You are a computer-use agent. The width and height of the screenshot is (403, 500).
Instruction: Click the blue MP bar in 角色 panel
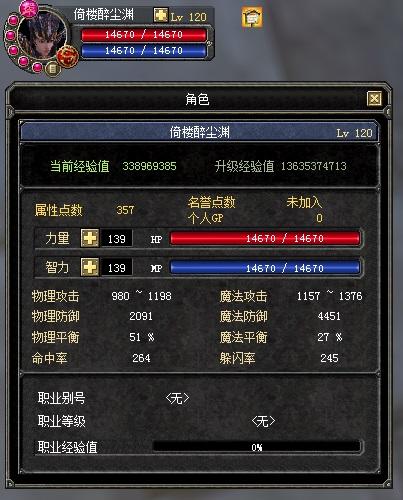(x=265, y=268)
